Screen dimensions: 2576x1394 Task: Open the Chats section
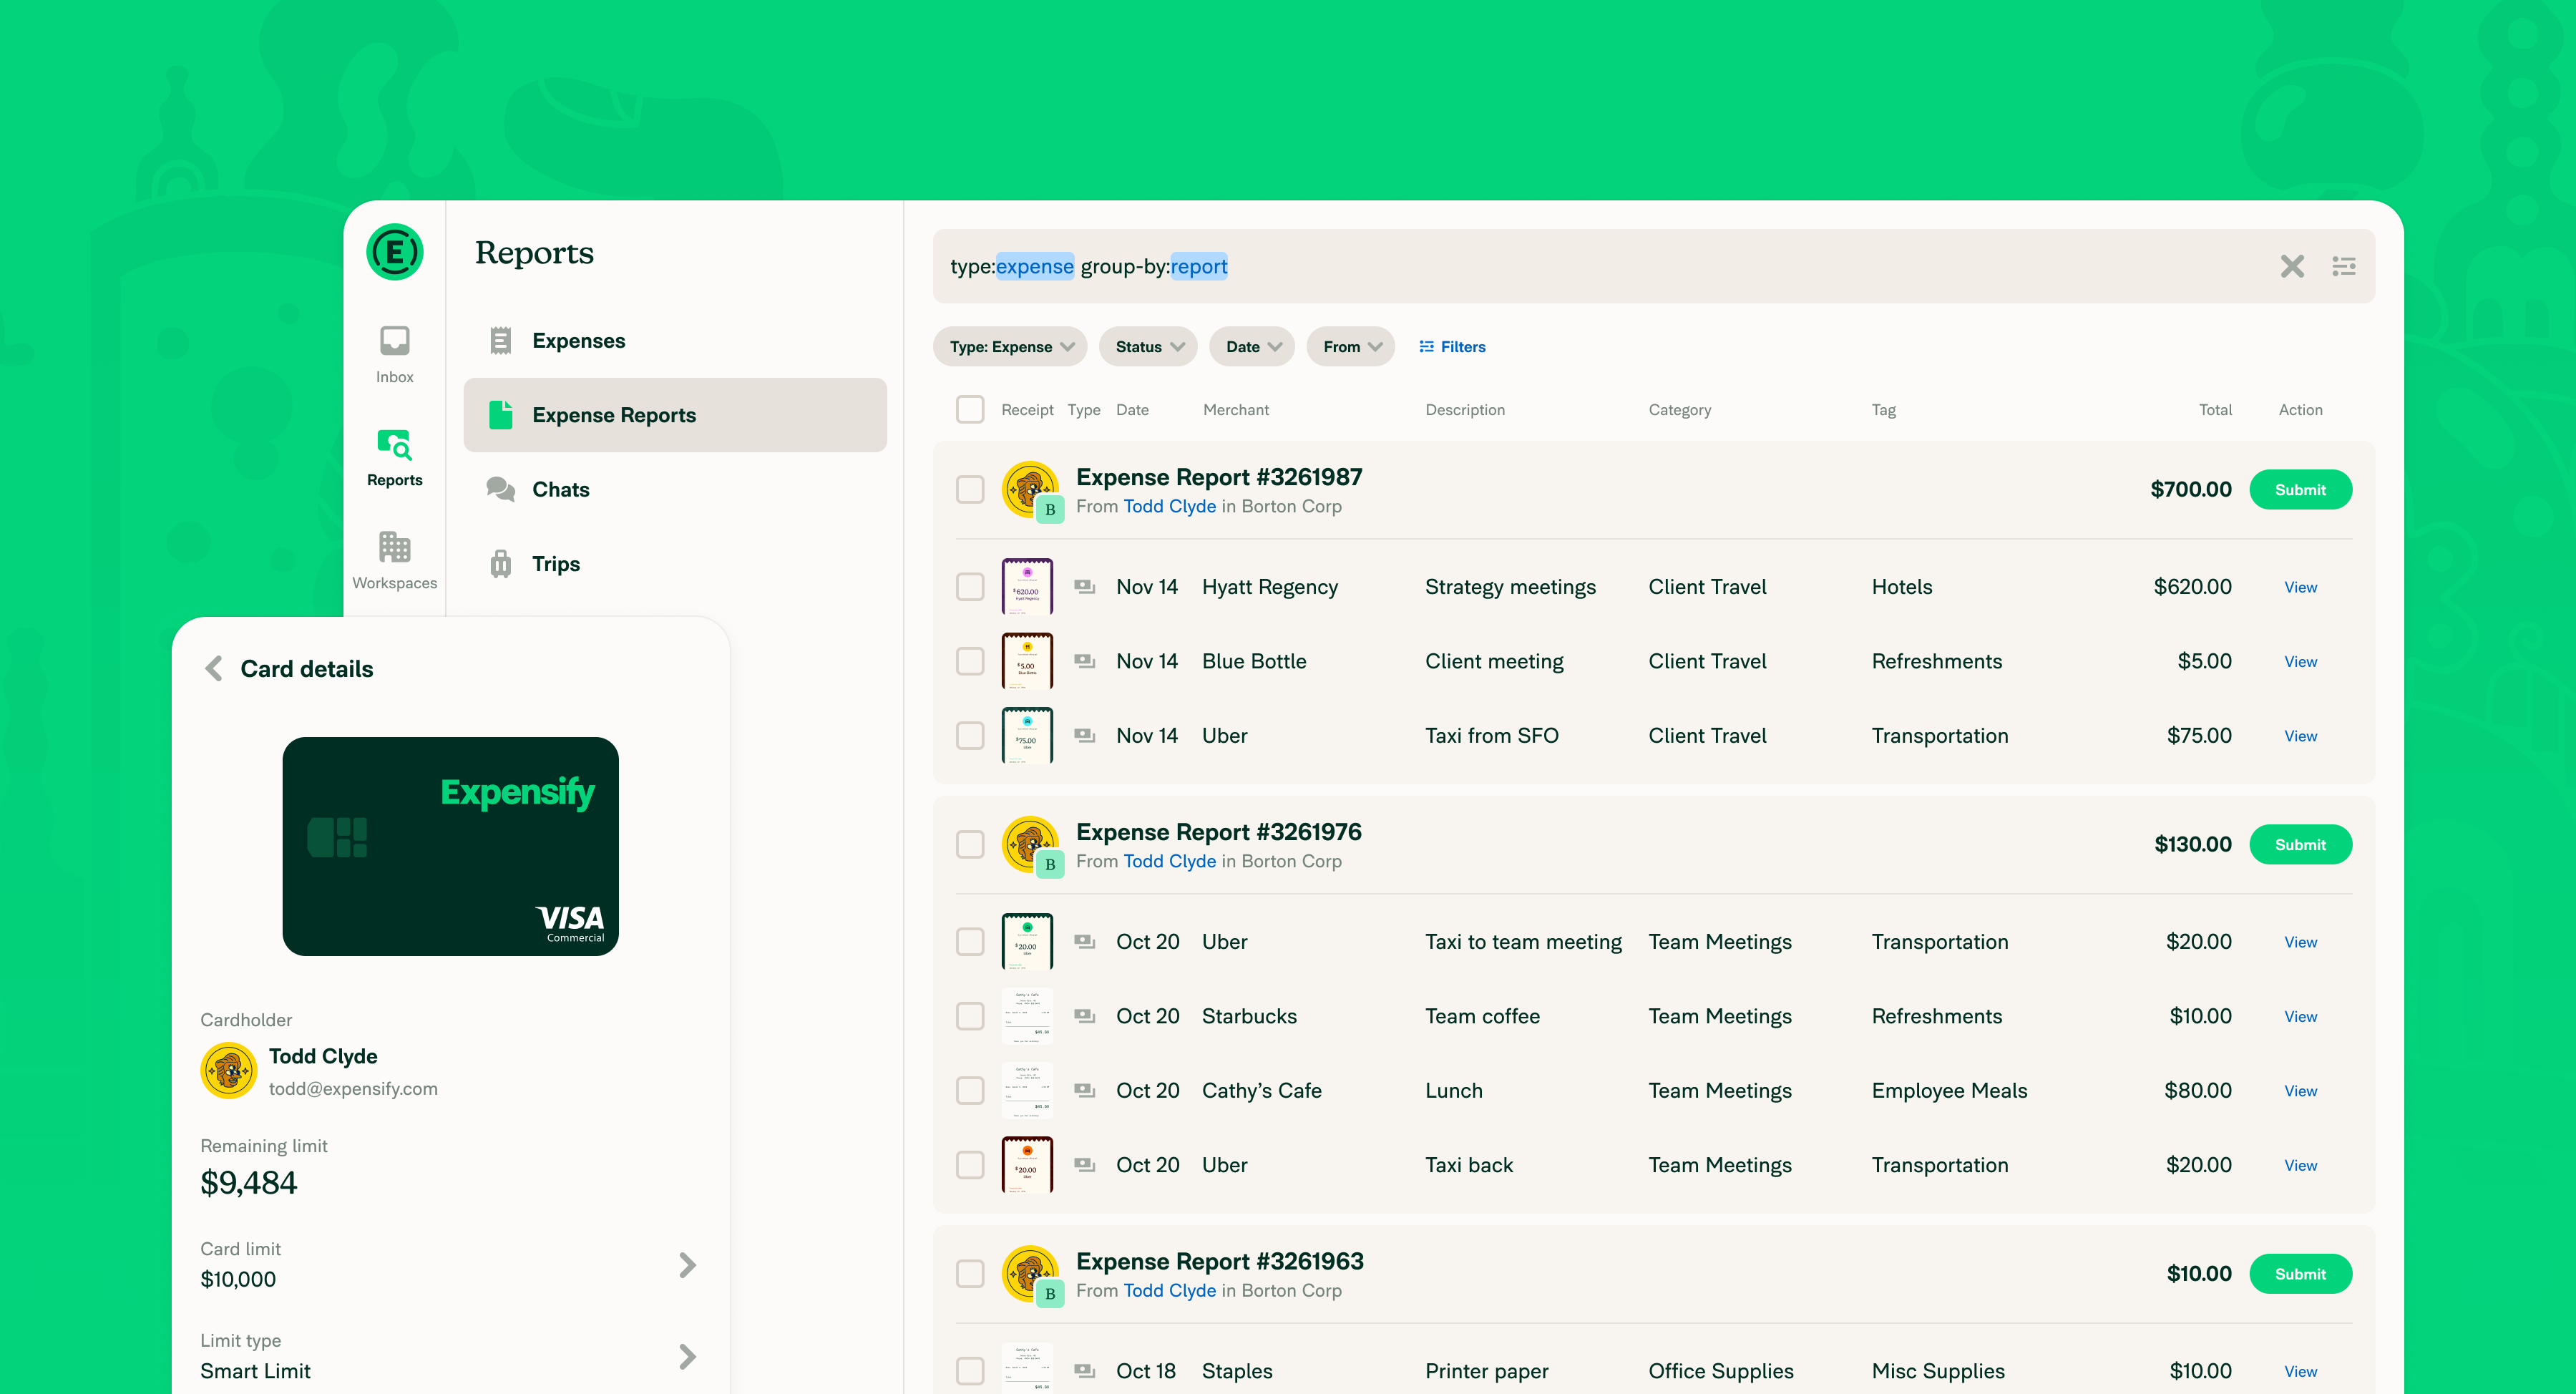560,489
